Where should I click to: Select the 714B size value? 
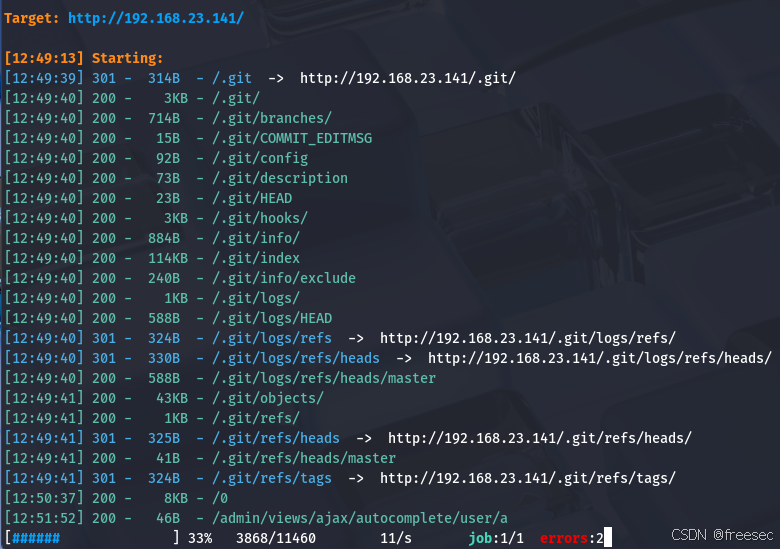[x=164, y=118]
